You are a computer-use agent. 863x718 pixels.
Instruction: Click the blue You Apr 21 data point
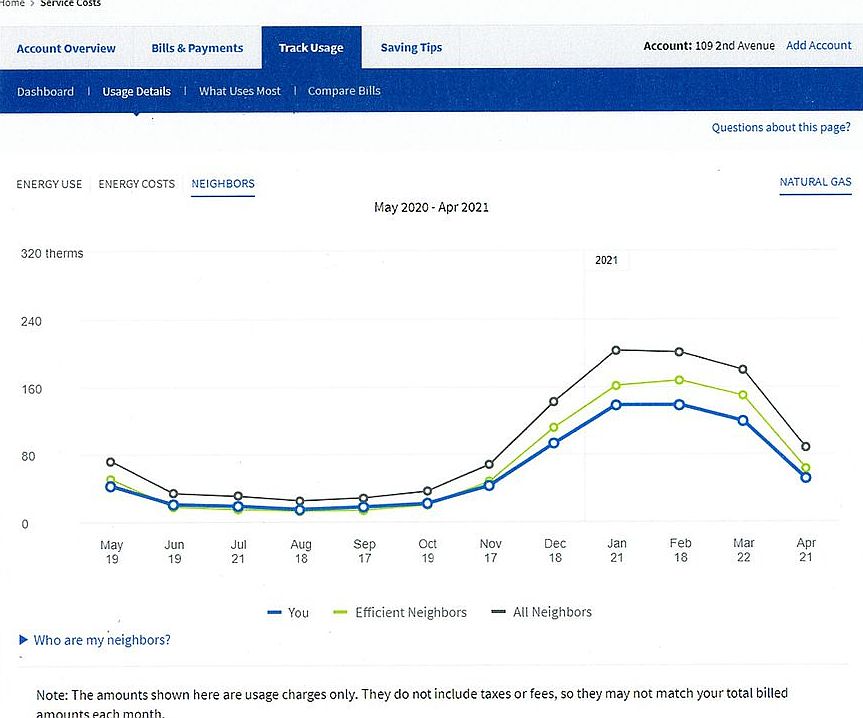(x=806, y=478)
